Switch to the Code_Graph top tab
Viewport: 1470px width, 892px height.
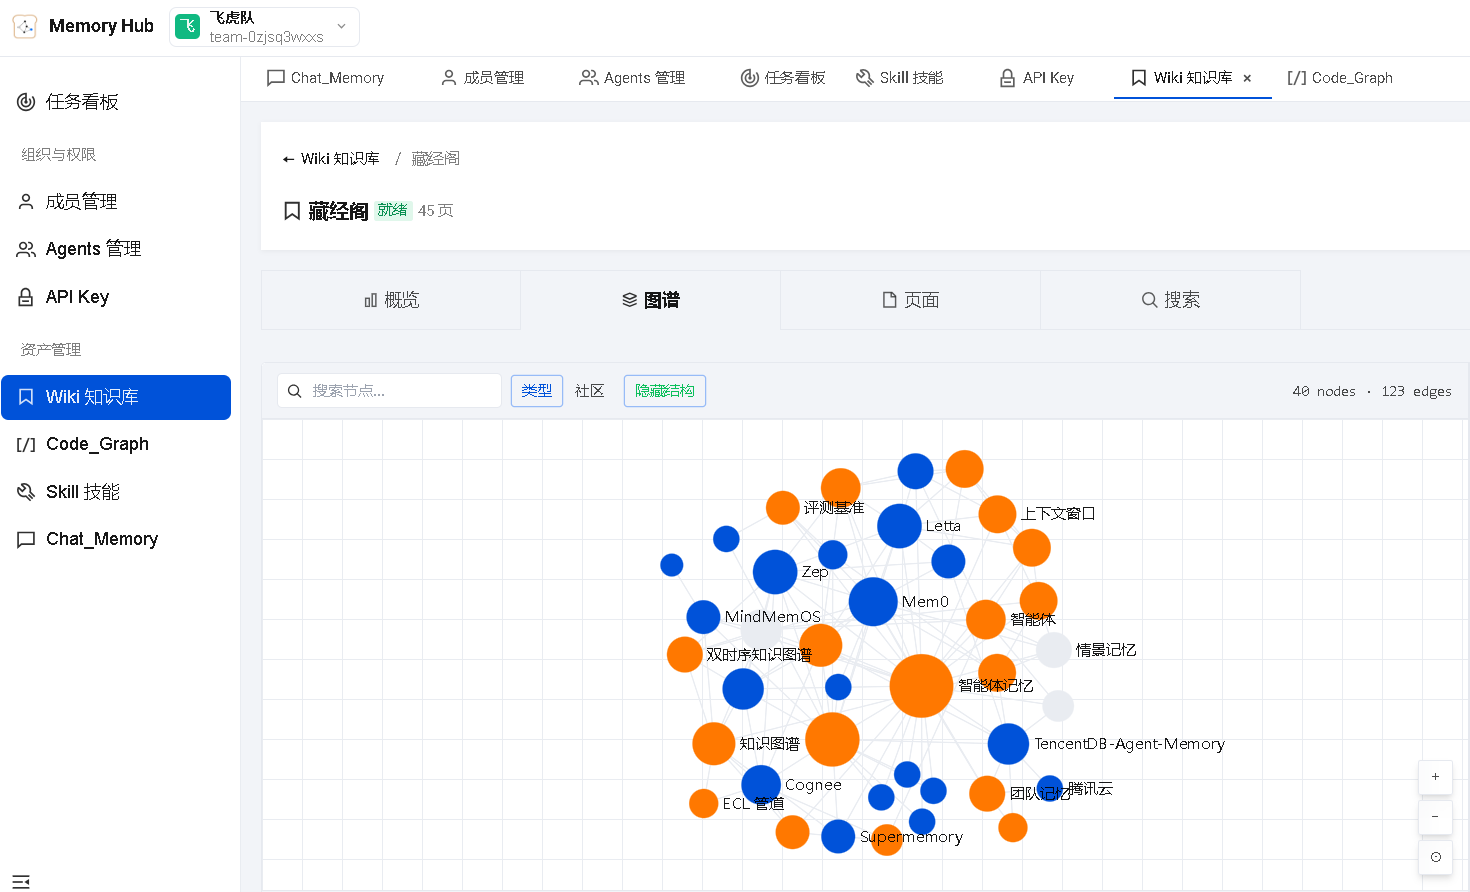tap(1340, 78)
